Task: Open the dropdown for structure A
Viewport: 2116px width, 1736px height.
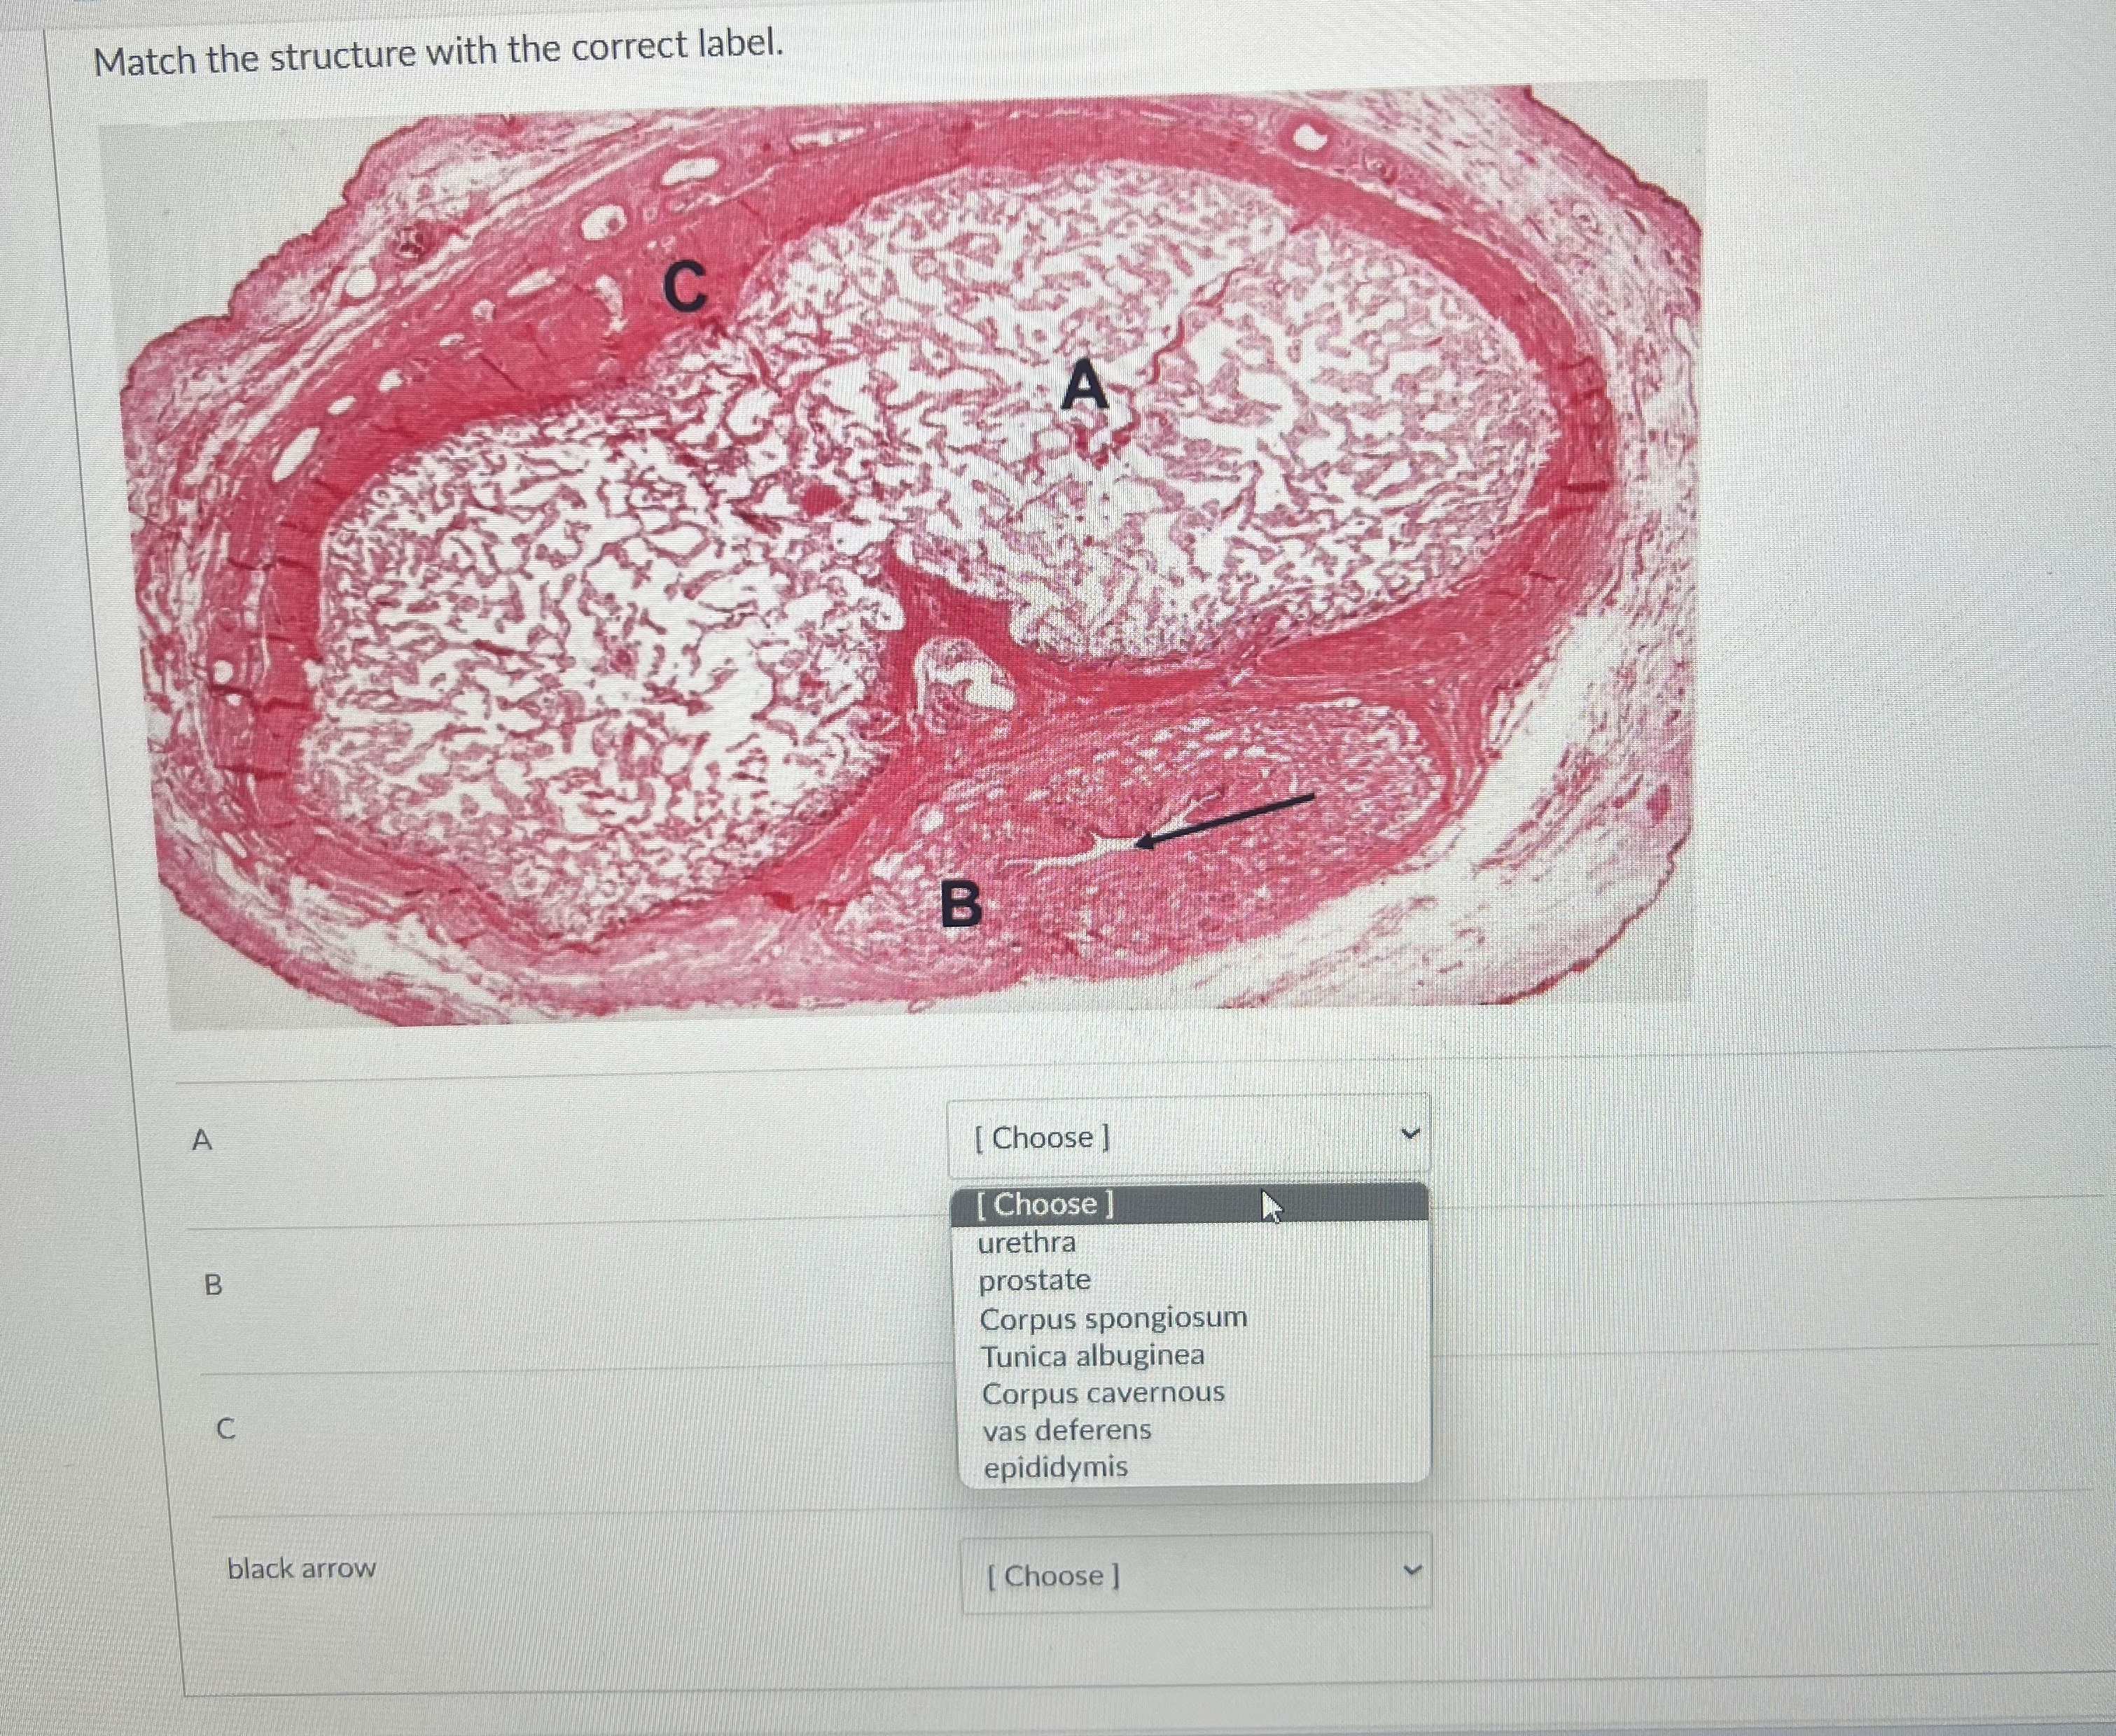Action: click(1188, 1137)
